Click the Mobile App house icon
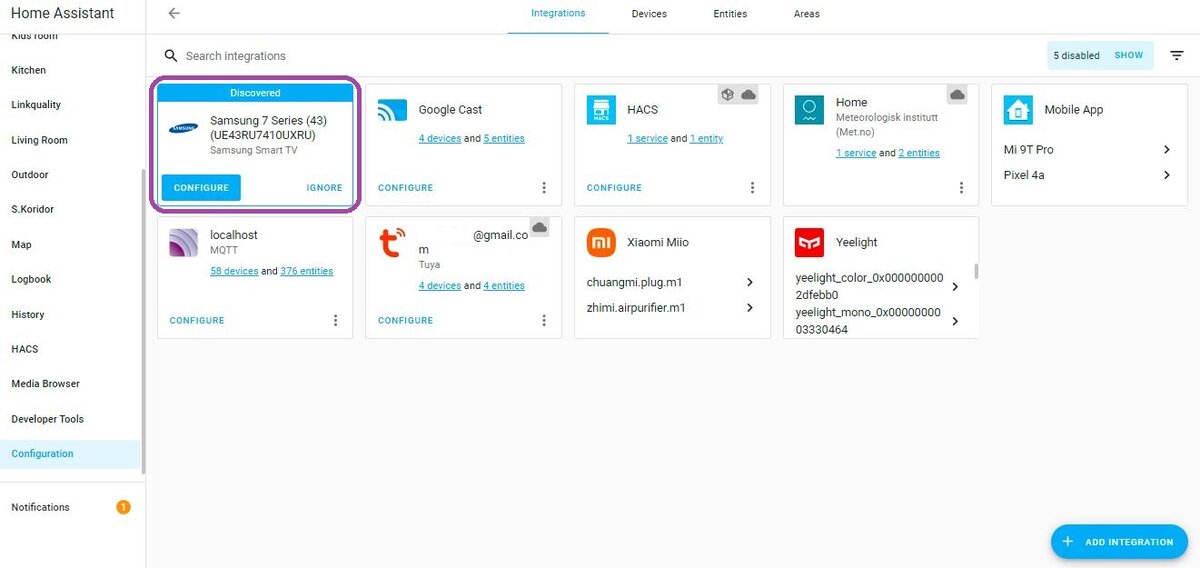1200x568 pixels. click(1018, 110)
